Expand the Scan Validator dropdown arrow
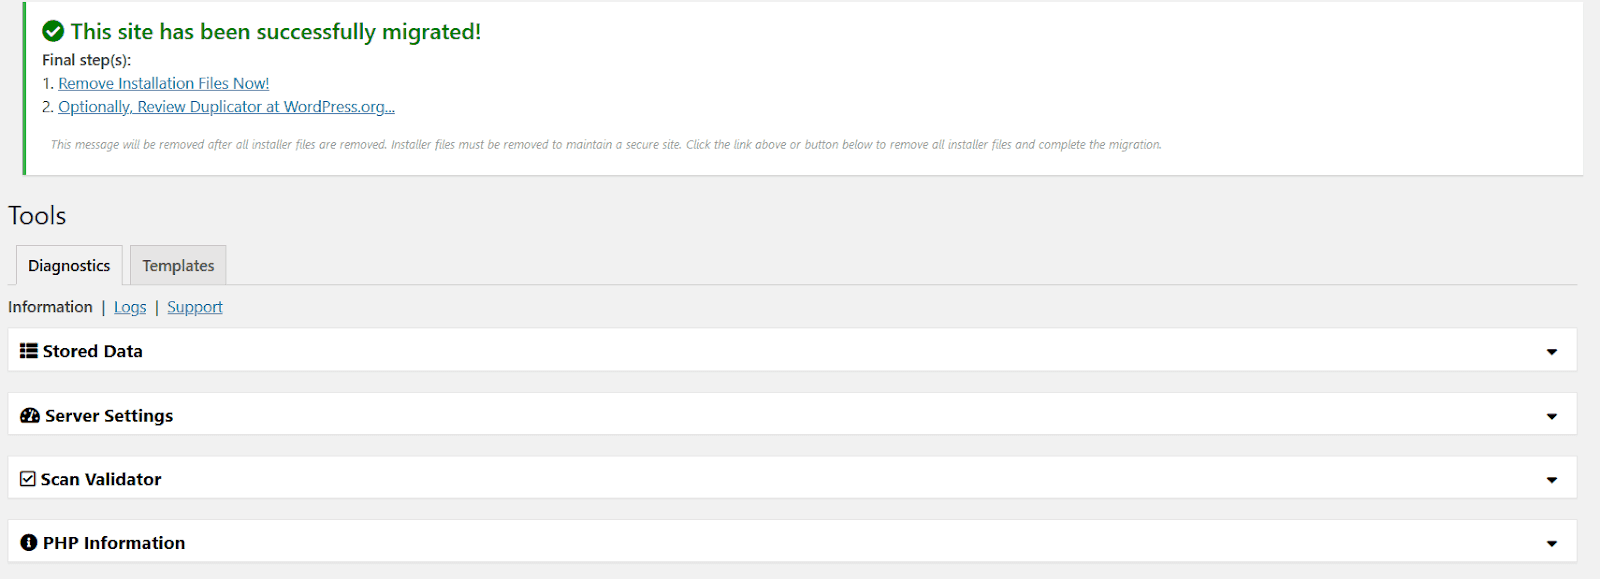Screen dimensions: 1600x579 point(1551,480)
